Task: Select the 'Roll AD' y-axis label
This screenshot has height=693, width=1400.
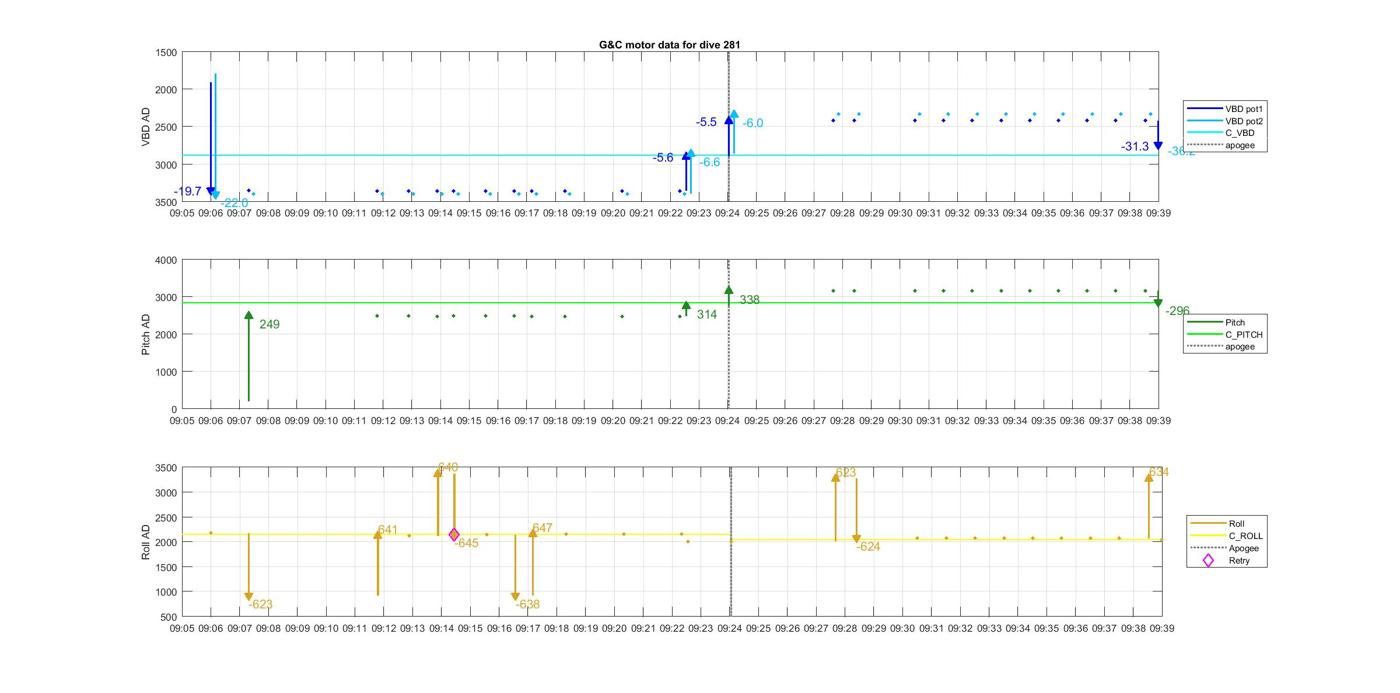Action: point(146,542)
